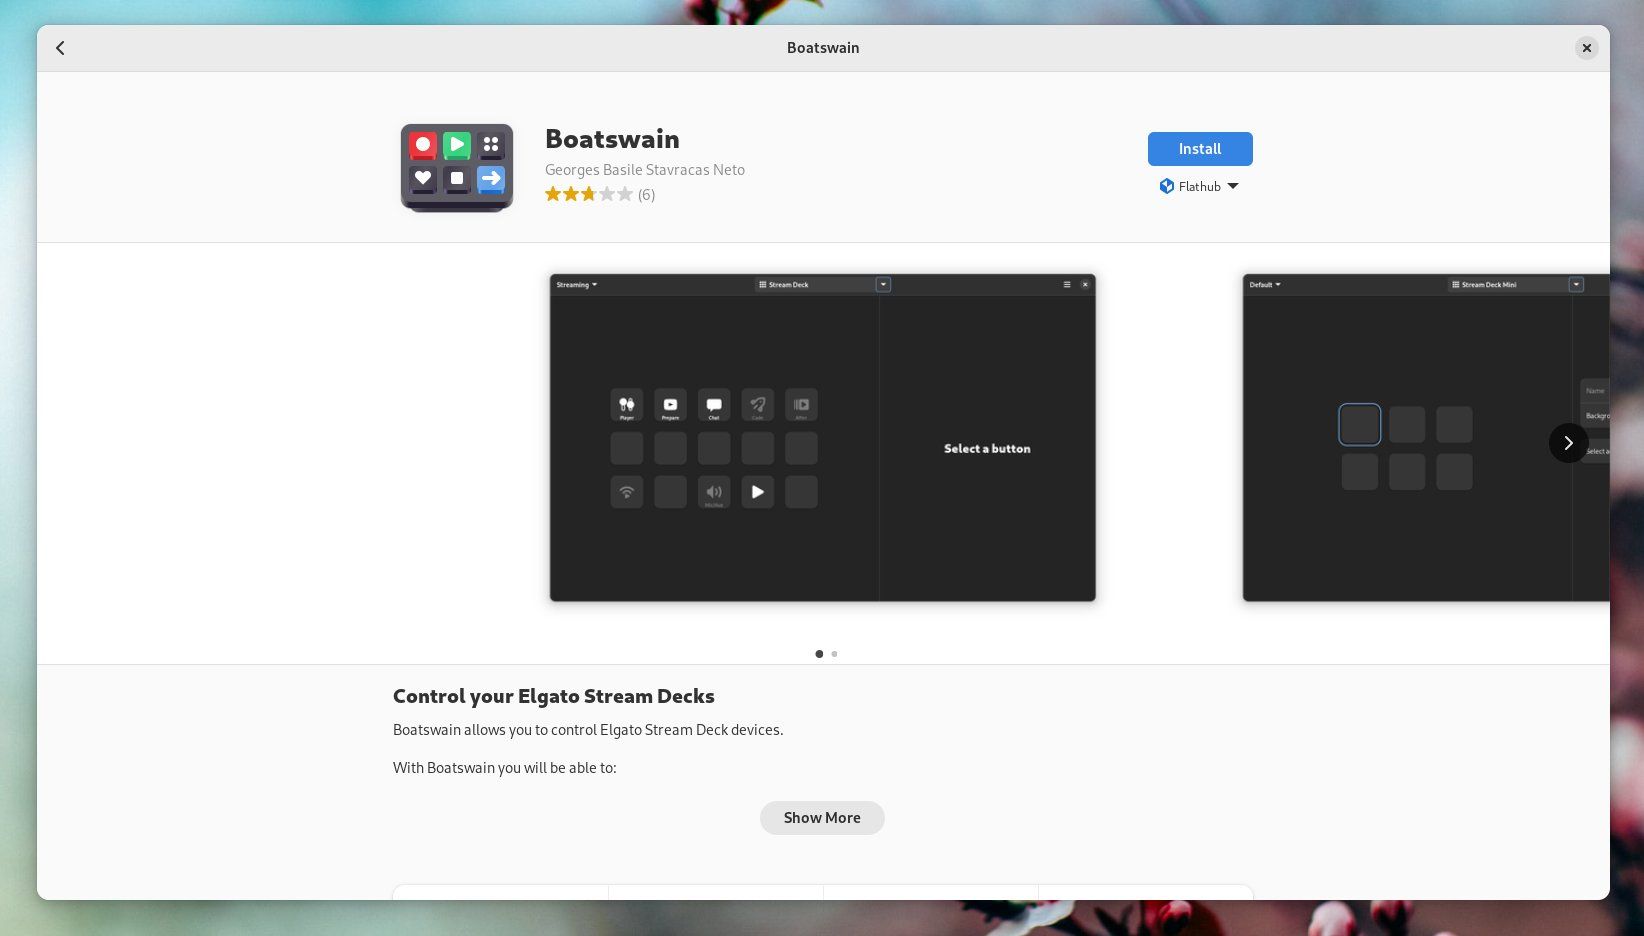Click the second carousel page dot
Viewport: 1644px width, 936px height.
click(834, 654)
